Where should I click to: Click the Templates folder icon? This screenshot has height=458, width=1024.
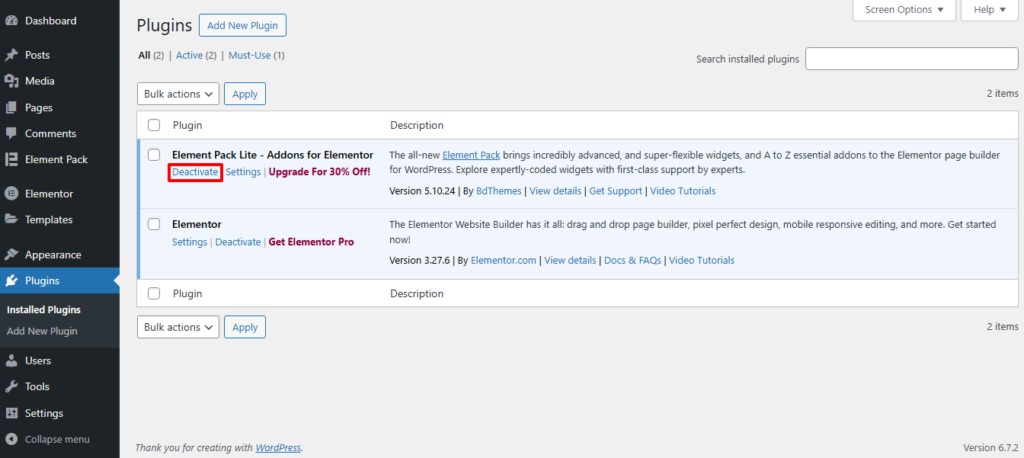11,220
